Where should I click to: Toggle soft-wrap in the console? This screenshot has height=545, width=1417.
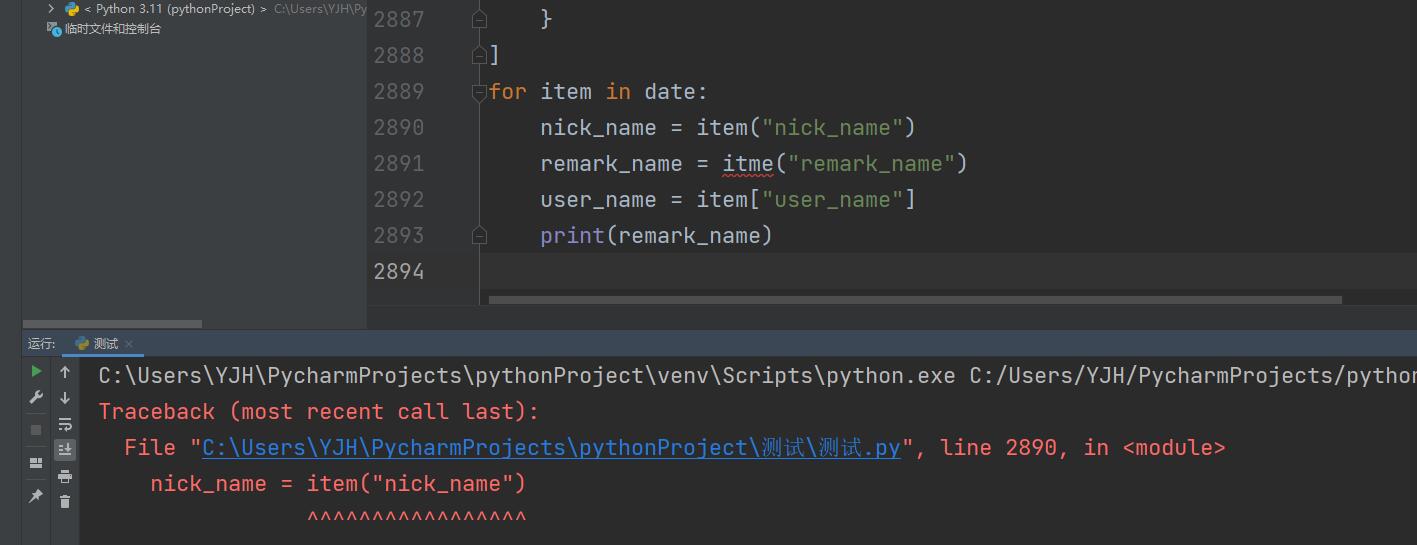[65, 424]
